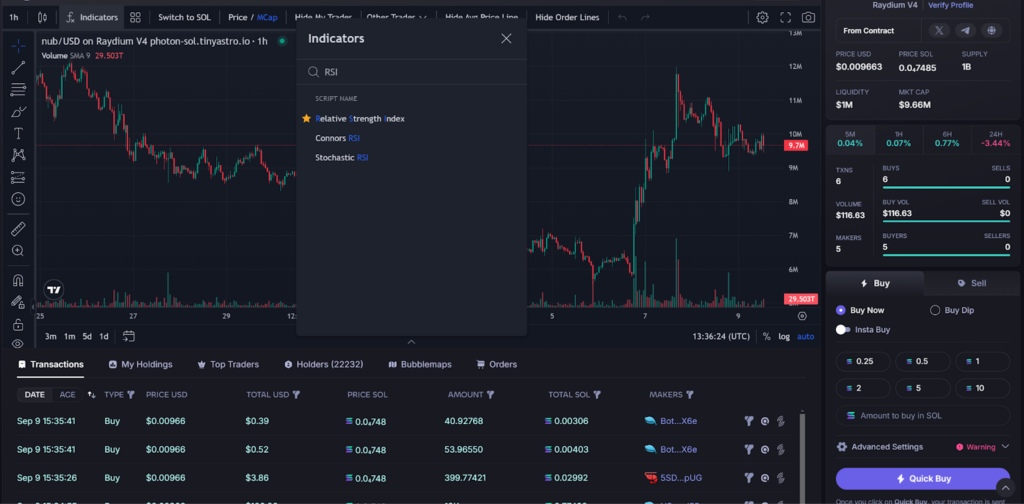Open the 1h timeframe dropdown
The height and width of the screenshot is (504, 1024).
(14, 17)
